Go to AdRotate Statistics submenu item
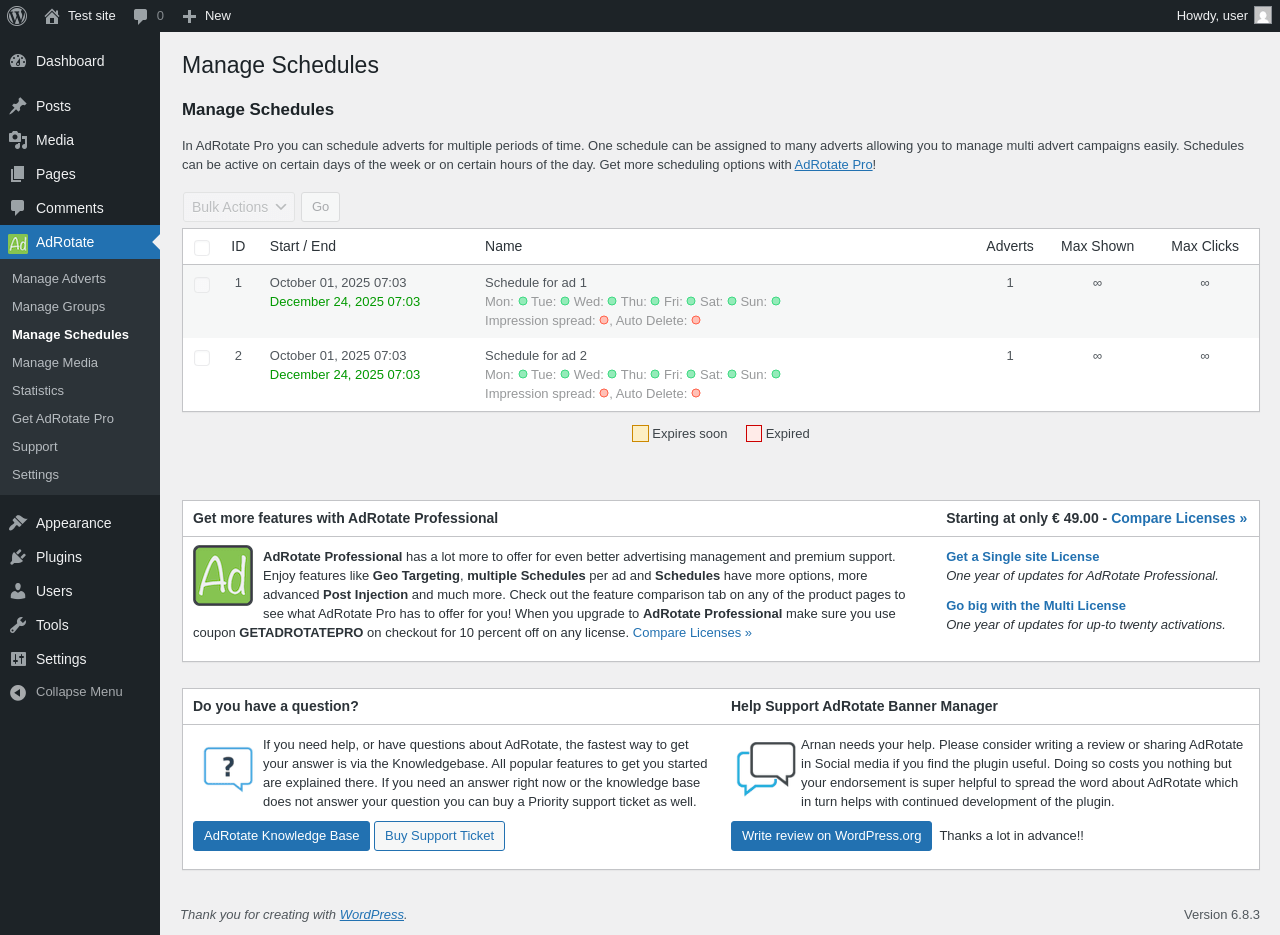The width and height of the screenshot is (1280, 935). coord(38,391)
